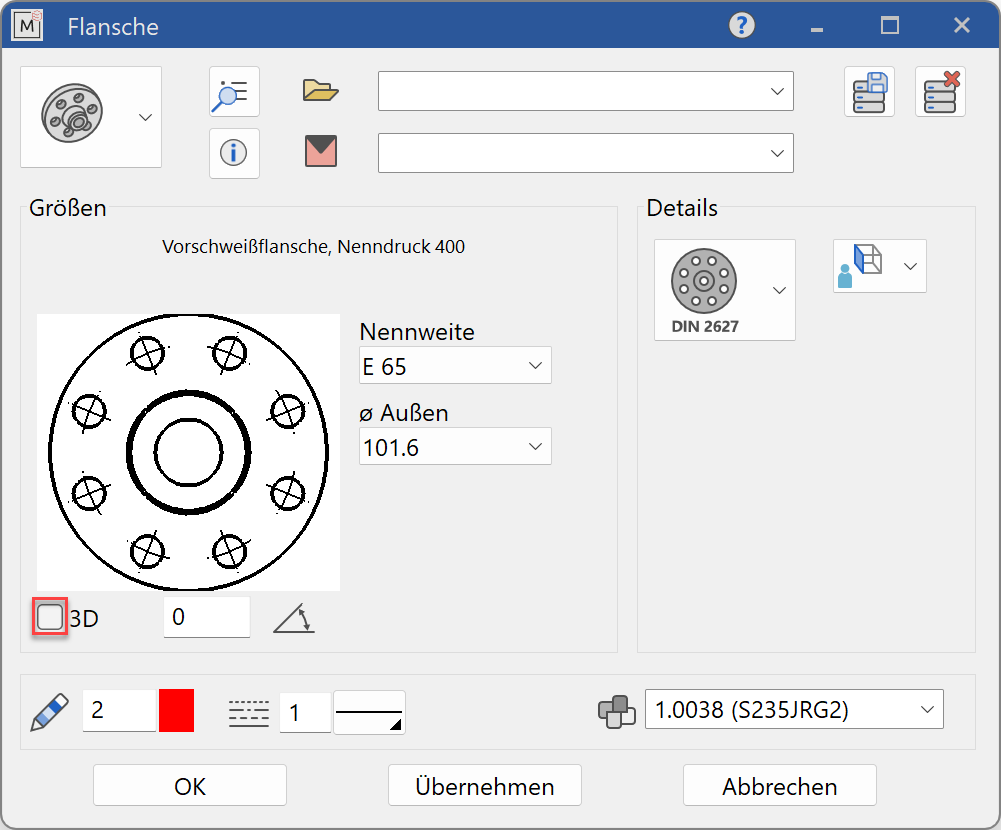Image resolution: width=1001 pixels, height=830 pixels.
Task: Click the pen number field showing 2
Action: (x=119, y=710)
